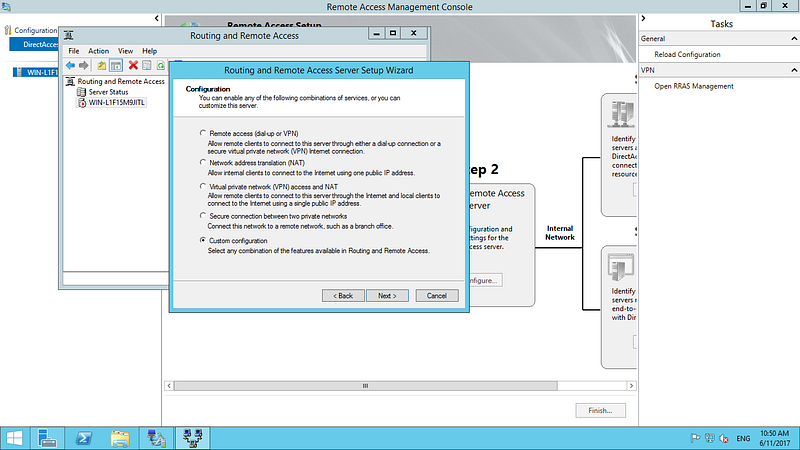
Task: Select Remote access (dial-up or VPN) option
Action: (x=203, y=133)
